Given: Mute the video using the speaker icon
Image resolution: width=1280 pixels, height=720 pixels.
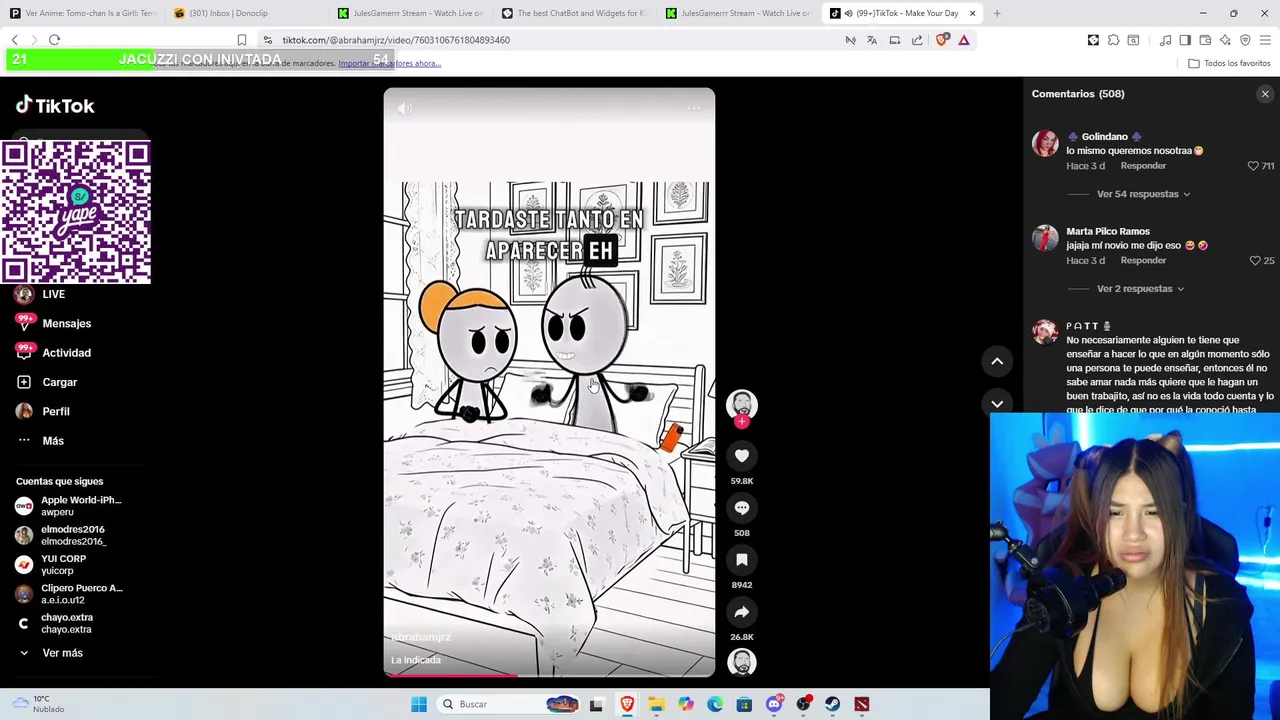Looking at the screenshot, I should coord(404,108).
